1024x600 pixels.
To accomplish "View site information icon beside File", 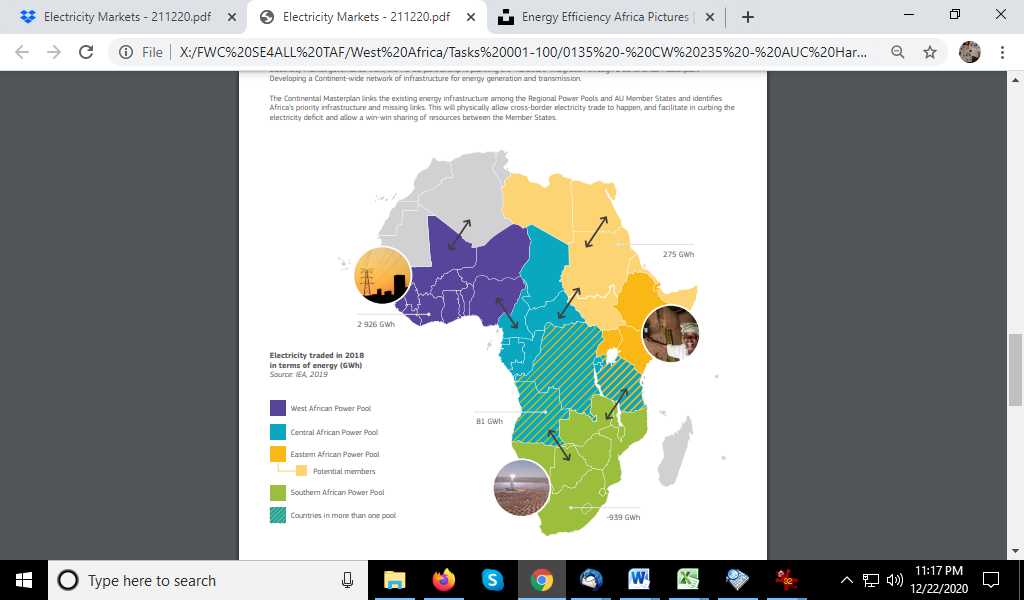I will tap(126, 52).
